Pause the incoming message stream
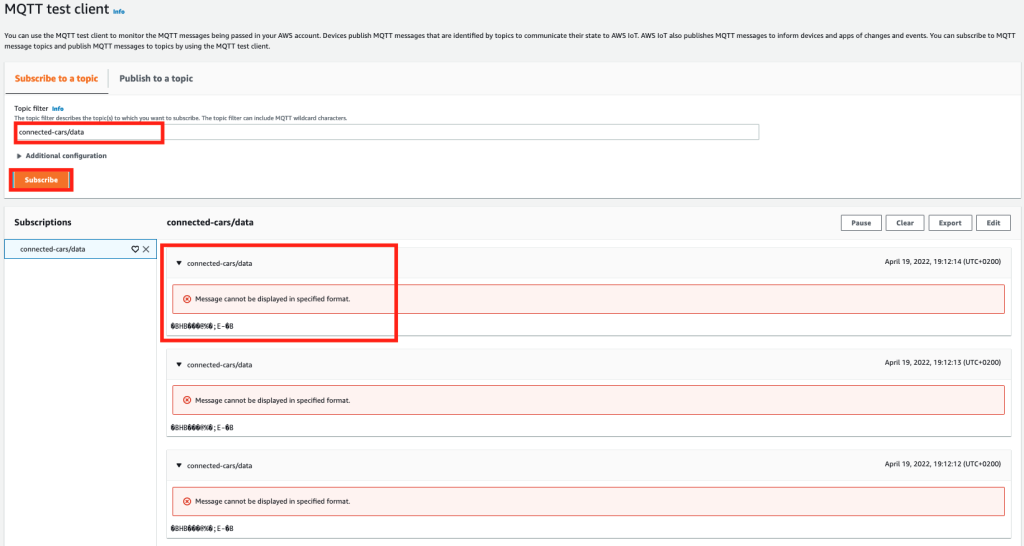The image size is (1024, 546). [x=861, y=223]
